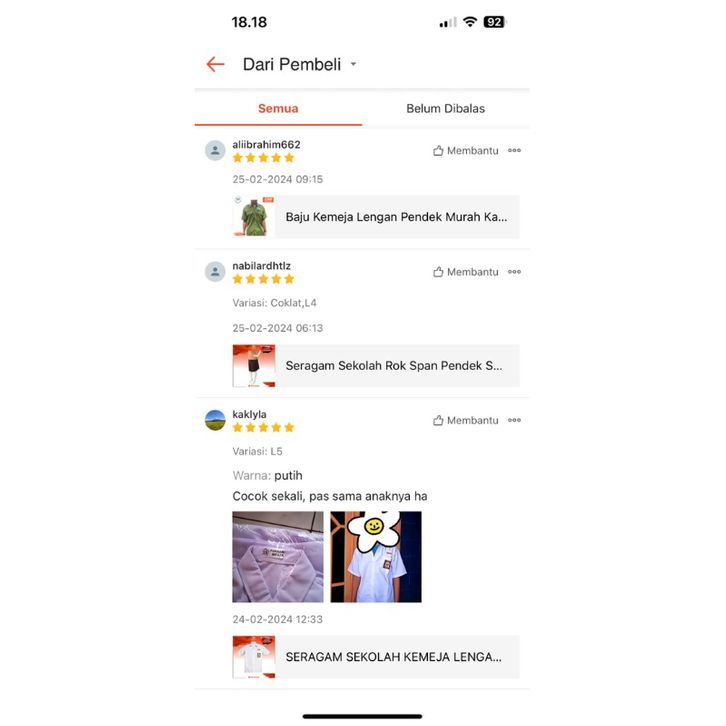Open the Baju Kemeja Lengan Pendek product

376,217
